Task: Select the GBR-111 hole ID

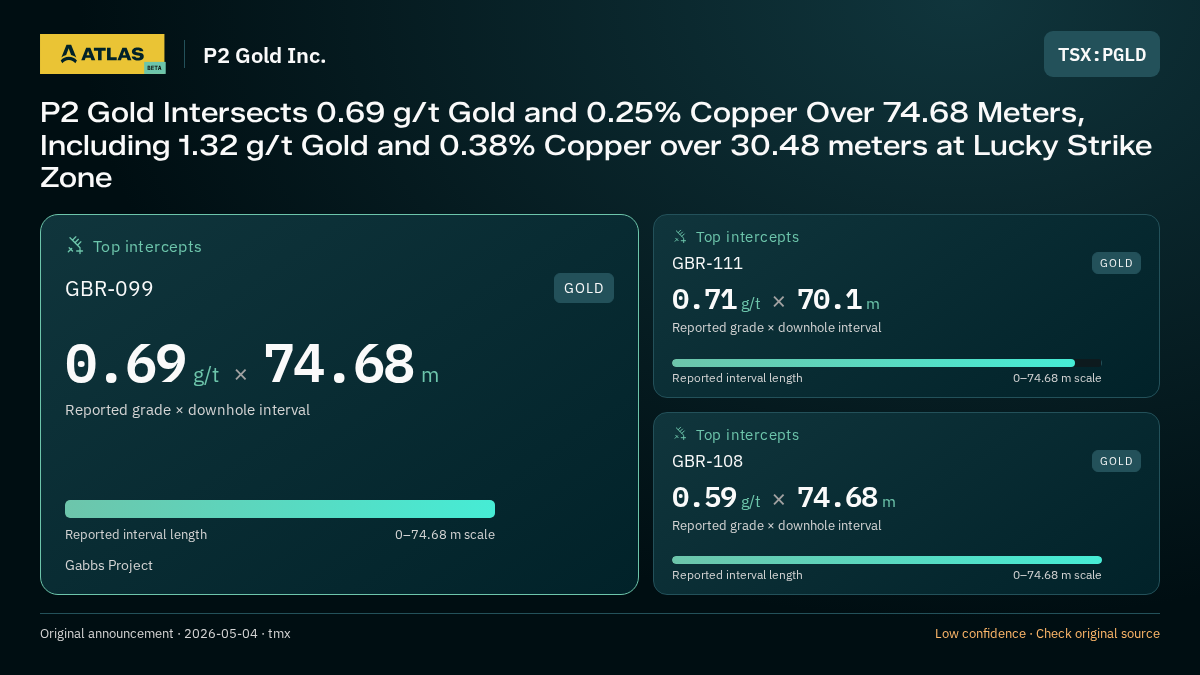Action: pyautogui.click(x=707, y=263)
